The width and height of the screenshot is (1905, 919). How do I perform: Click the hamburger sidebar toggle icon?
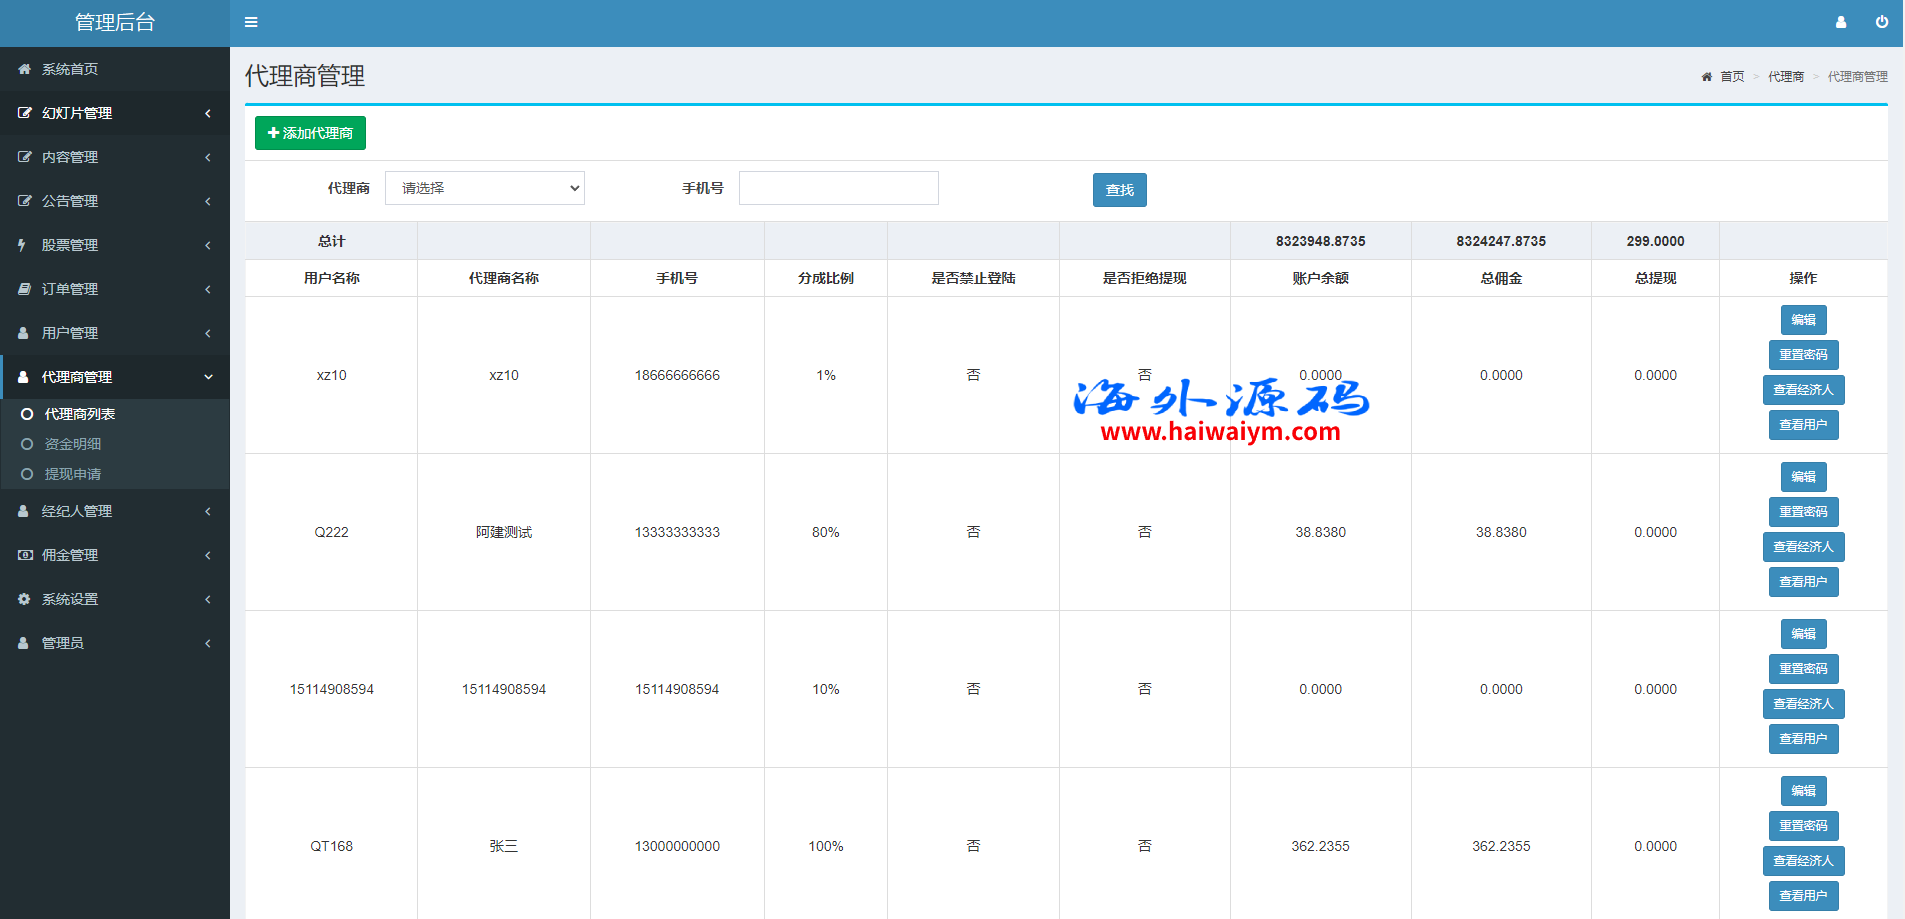pyautogui.click(x=251, y=22)
